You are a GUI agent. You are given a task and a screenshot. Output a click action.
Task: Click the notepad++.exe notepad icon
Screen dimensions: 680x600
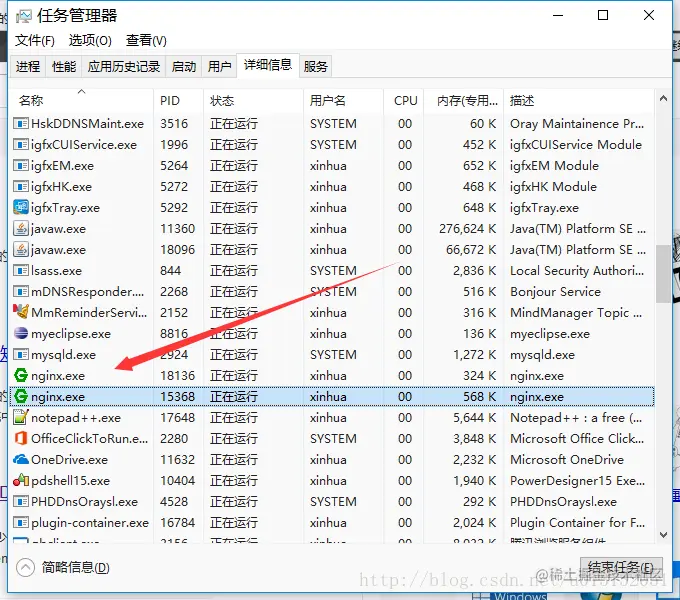point(21,417)
